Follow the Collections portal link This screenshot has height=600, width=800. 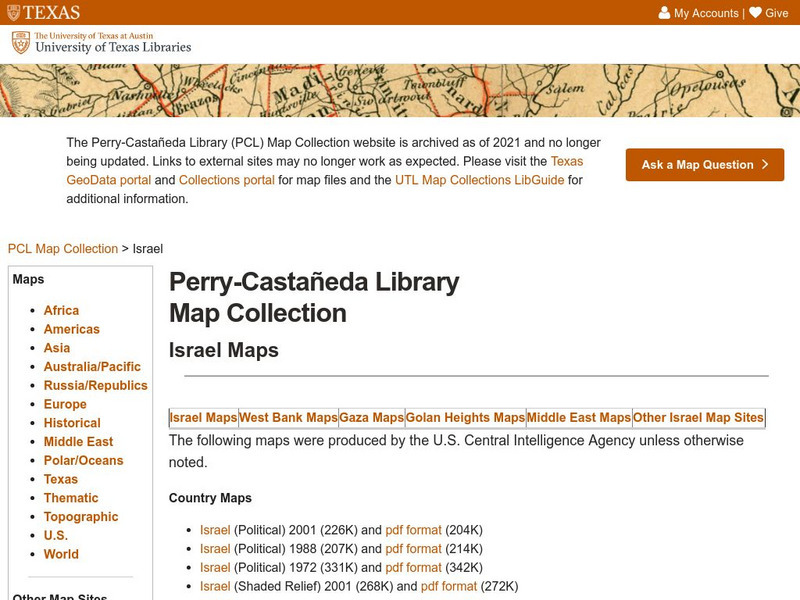tap(227, 180)
